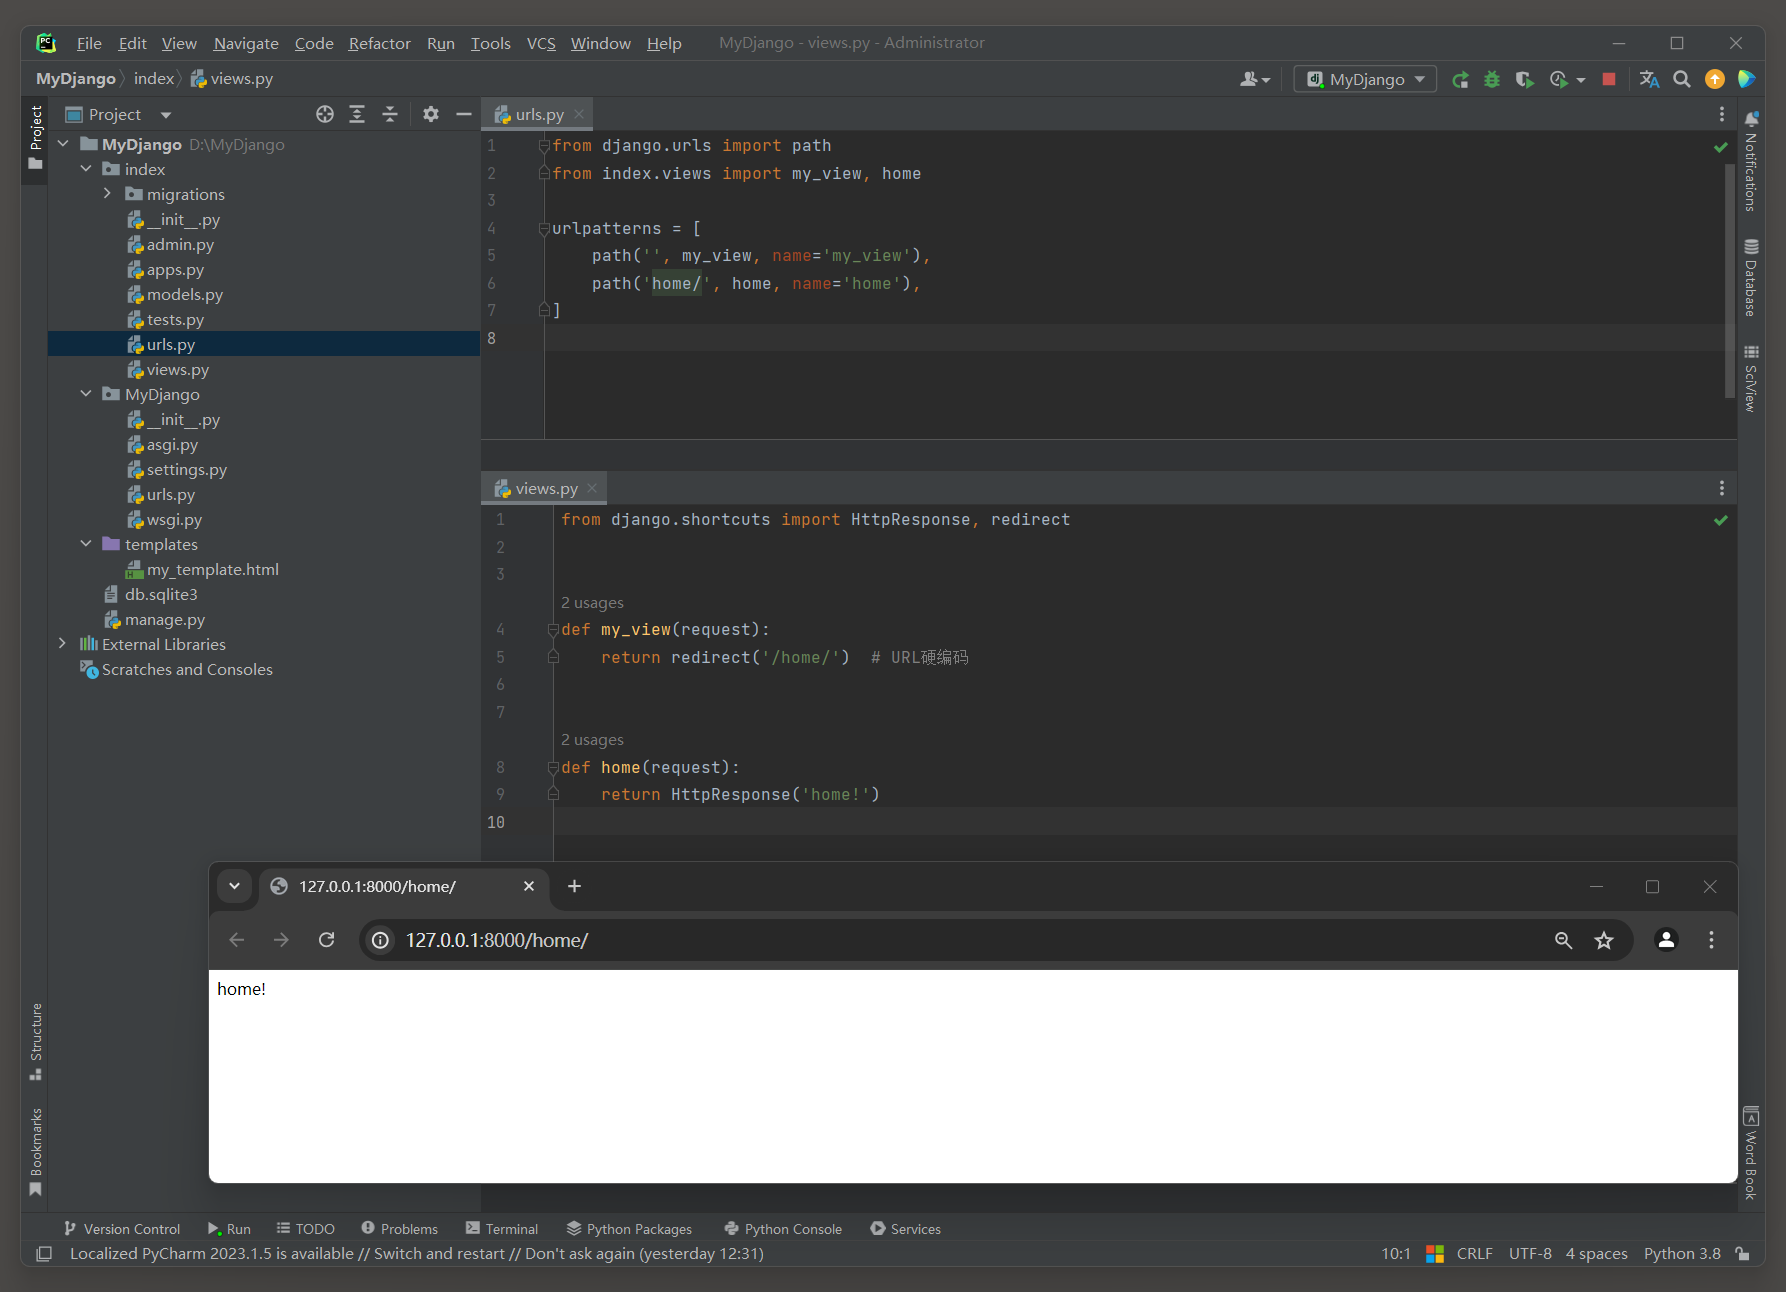
Task: Expand the migrations folder
Action: pos(108,194)
